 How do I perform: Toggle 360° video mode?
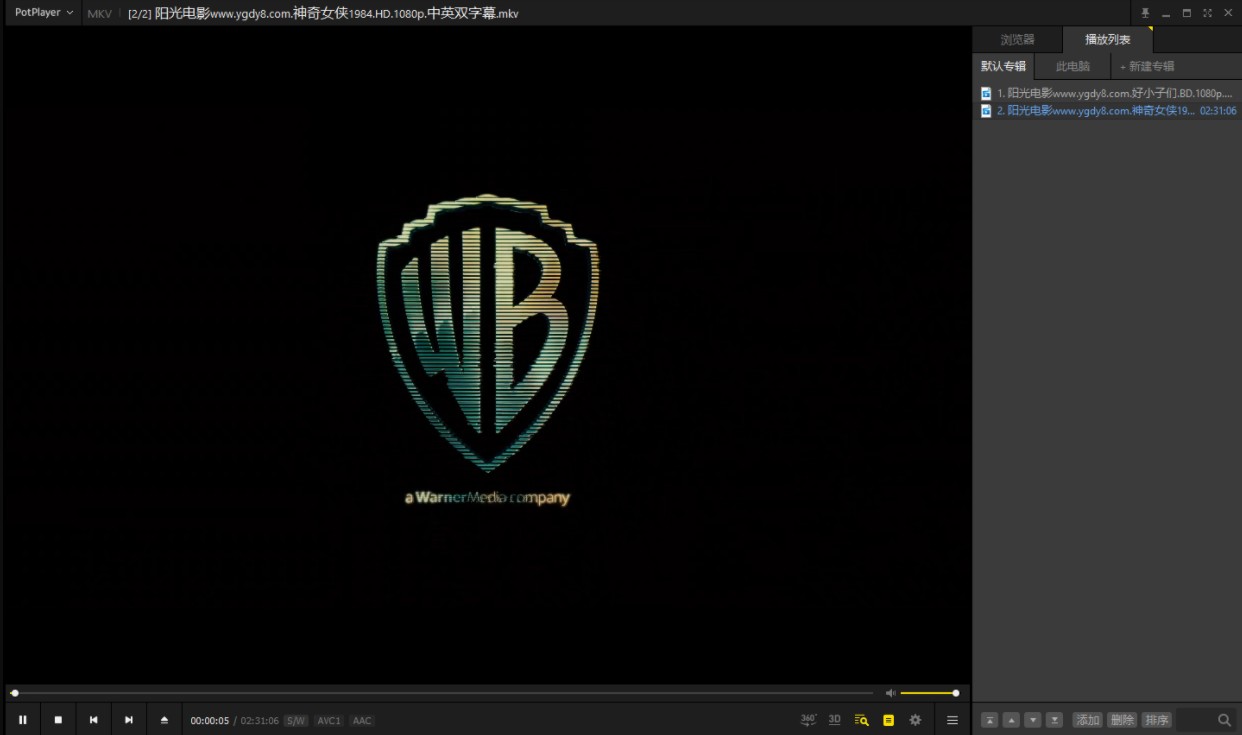808,720
